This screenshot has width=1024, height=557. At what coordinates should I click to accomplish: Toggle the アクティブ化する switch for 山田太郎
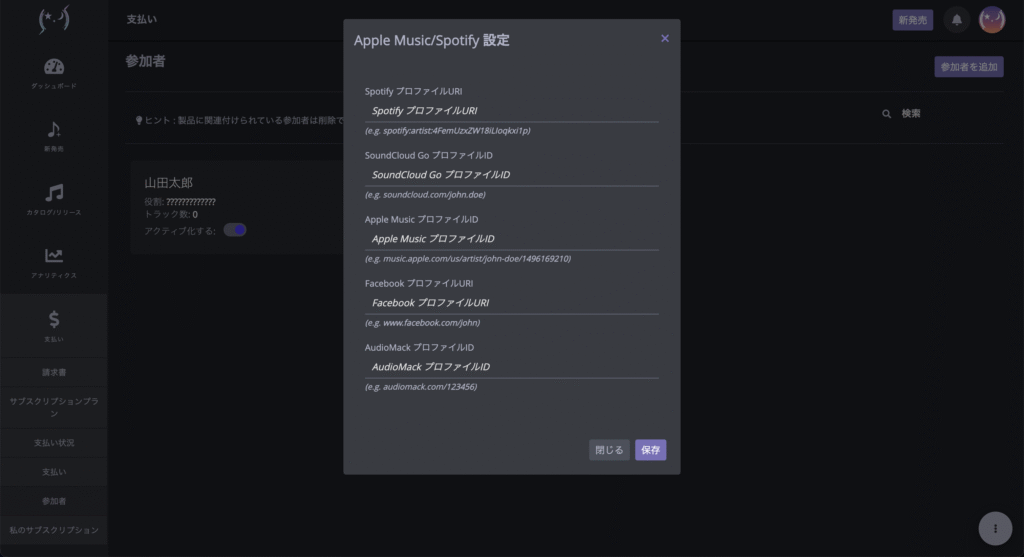tap(235, 230)
